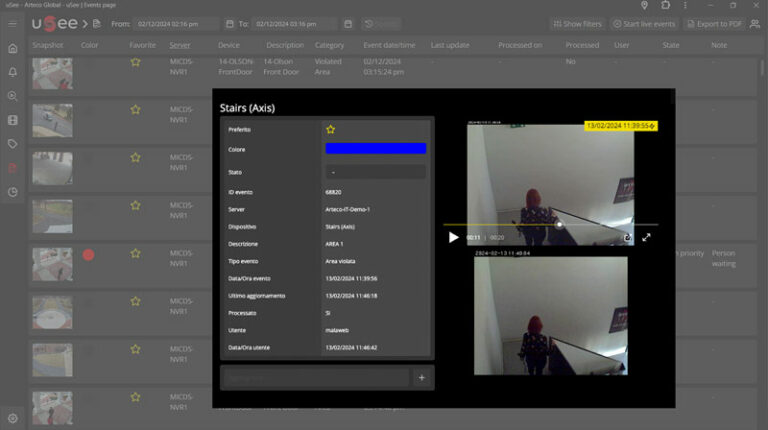Pick the blue Colore swatch
Screen dimensions: 768x430
pos(375,149)
